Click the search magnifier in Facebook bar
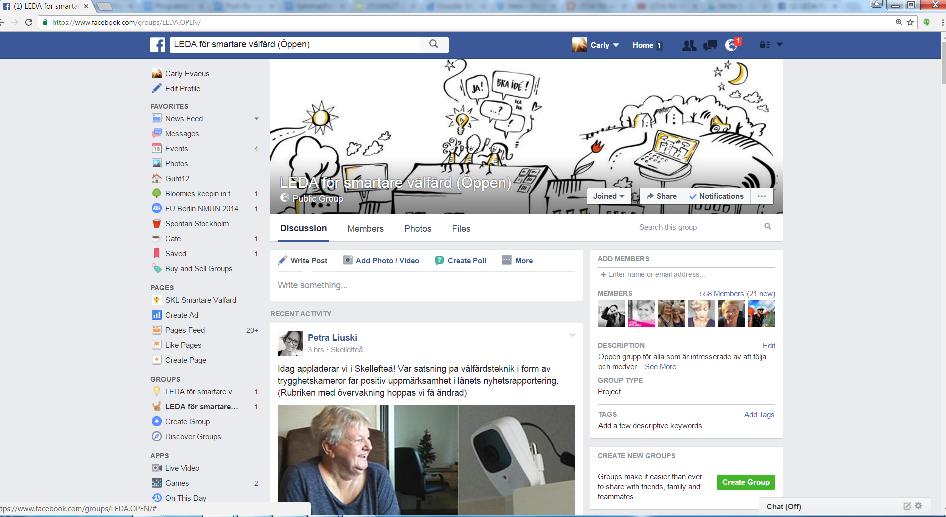This screenshot has height=517, width=946. tap(433, 44)
